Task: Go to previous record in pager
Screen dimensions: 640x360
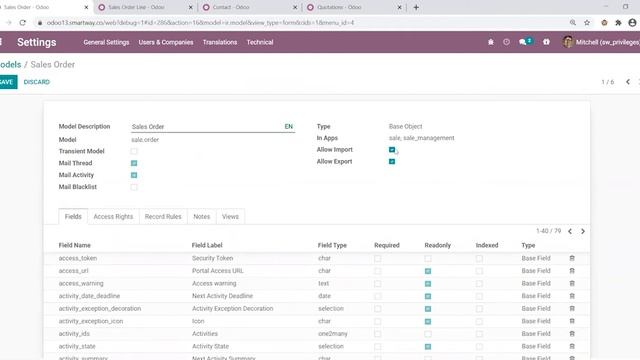Action: (x=628, y=82)
